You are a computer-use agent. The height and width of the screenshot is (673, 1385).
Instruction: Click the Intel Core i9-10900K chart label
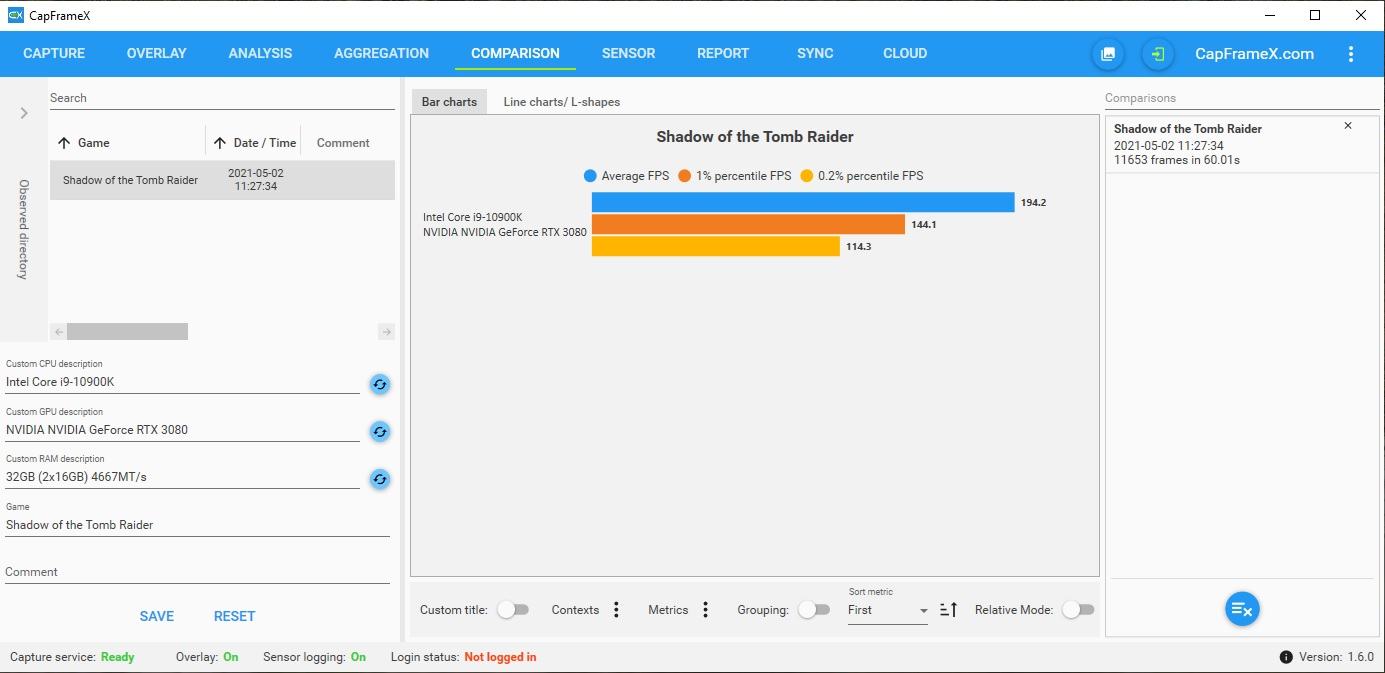coord(473,217)
